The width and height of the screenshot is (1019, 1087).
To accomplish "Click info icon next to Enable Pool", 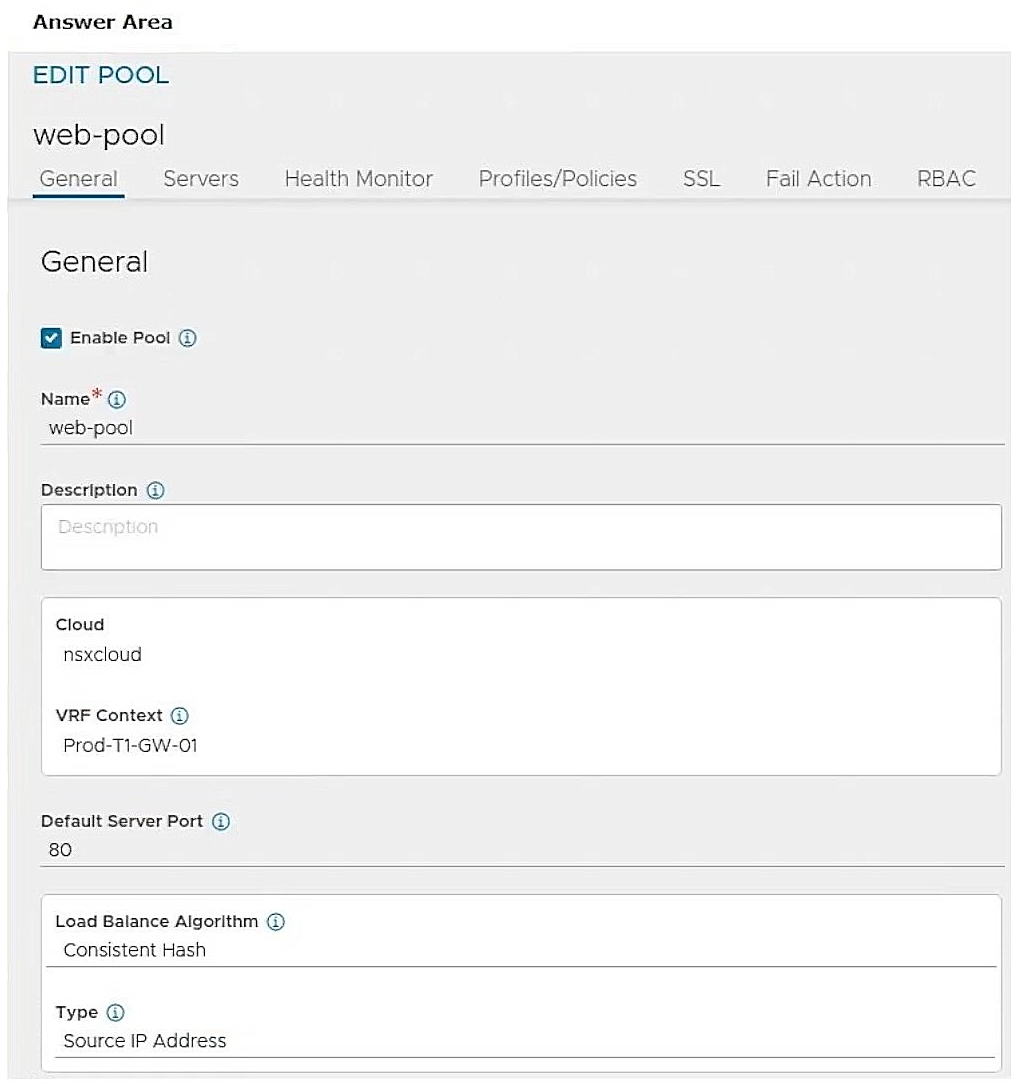I will pyautogui.click(x=187, y=338).
